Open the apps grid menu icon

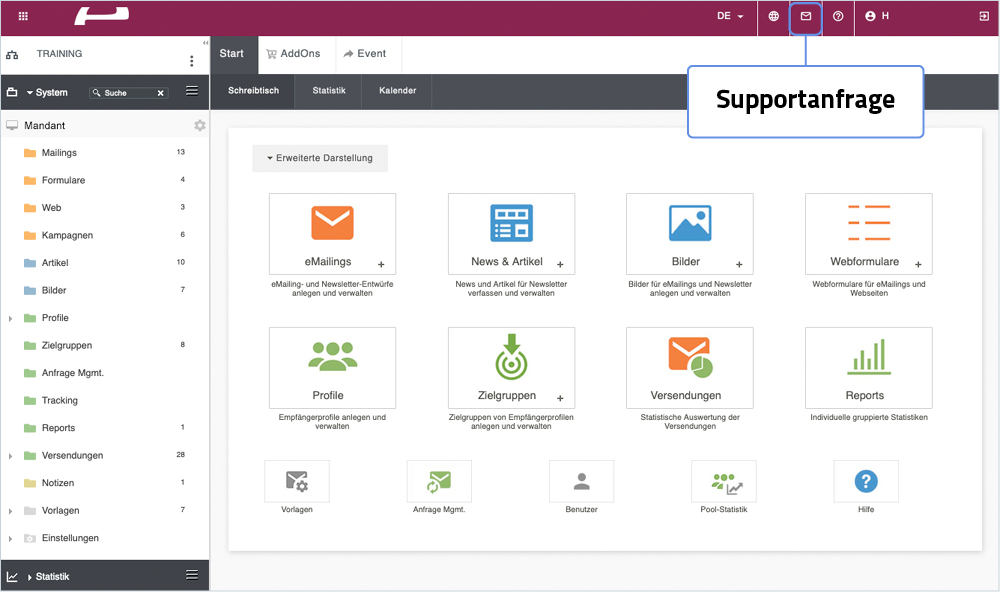[x=24, y=17]
